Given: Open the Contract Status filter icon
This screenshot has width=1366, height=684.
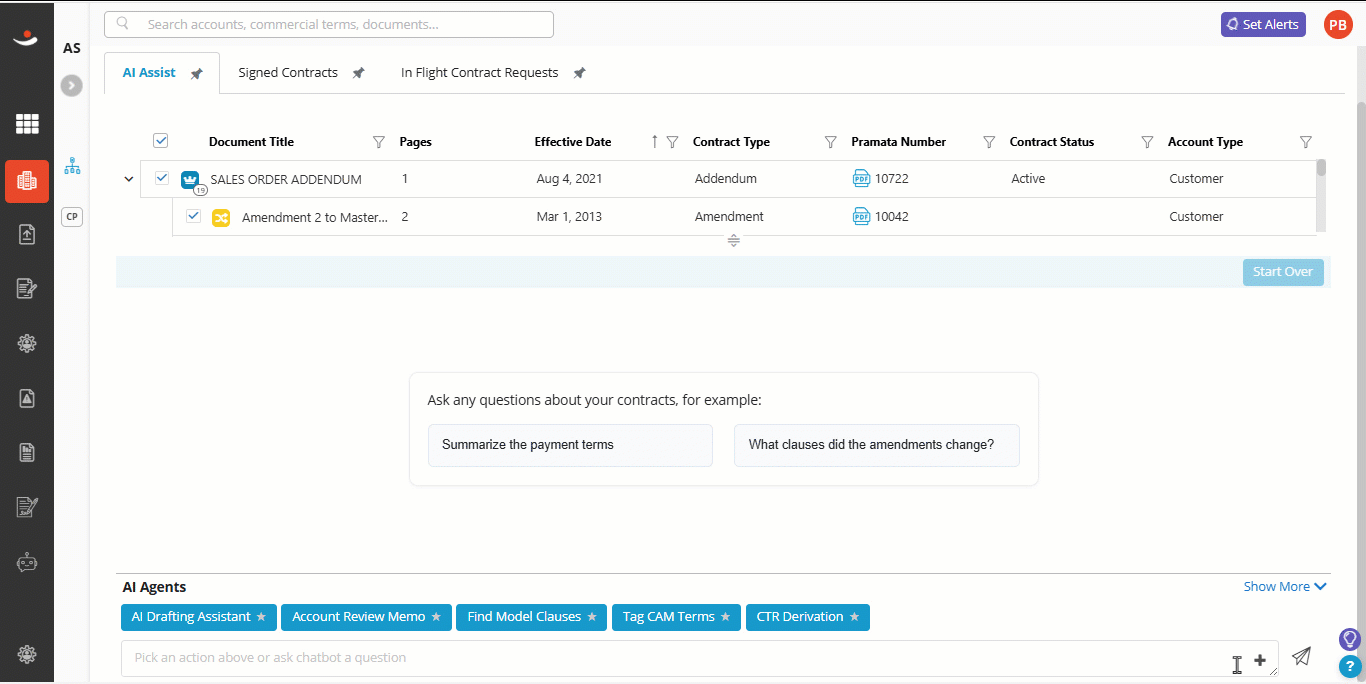Looking at the screenshot, I should pyautogui.click(x=1147, y=142).
